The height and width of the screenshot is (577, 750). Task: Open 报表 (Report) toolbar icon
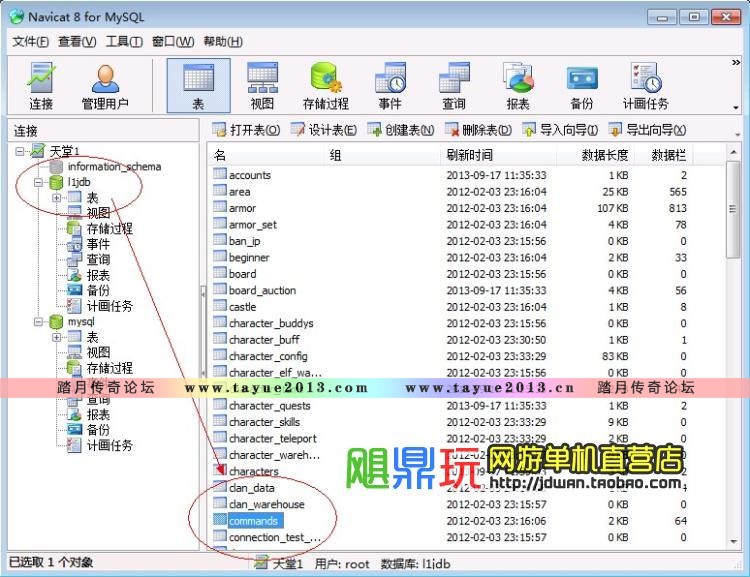(x=518, y=86)
